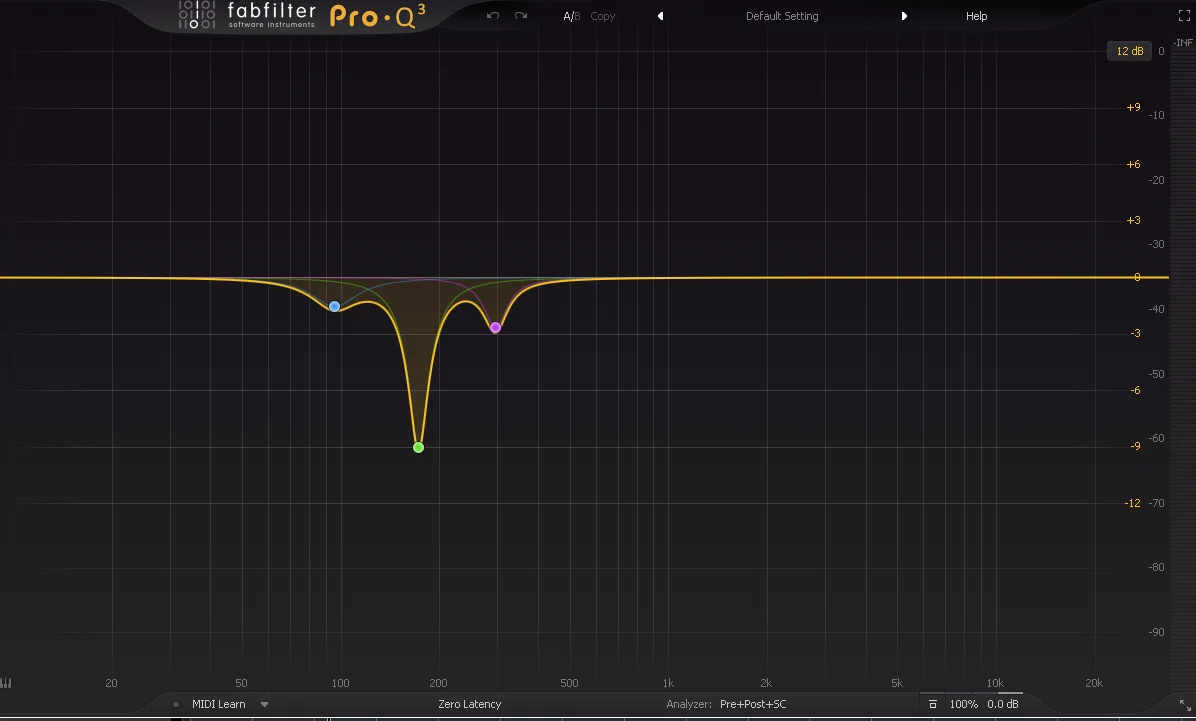
Task: Click the Copy button
Action: click(x=603, y=16)
